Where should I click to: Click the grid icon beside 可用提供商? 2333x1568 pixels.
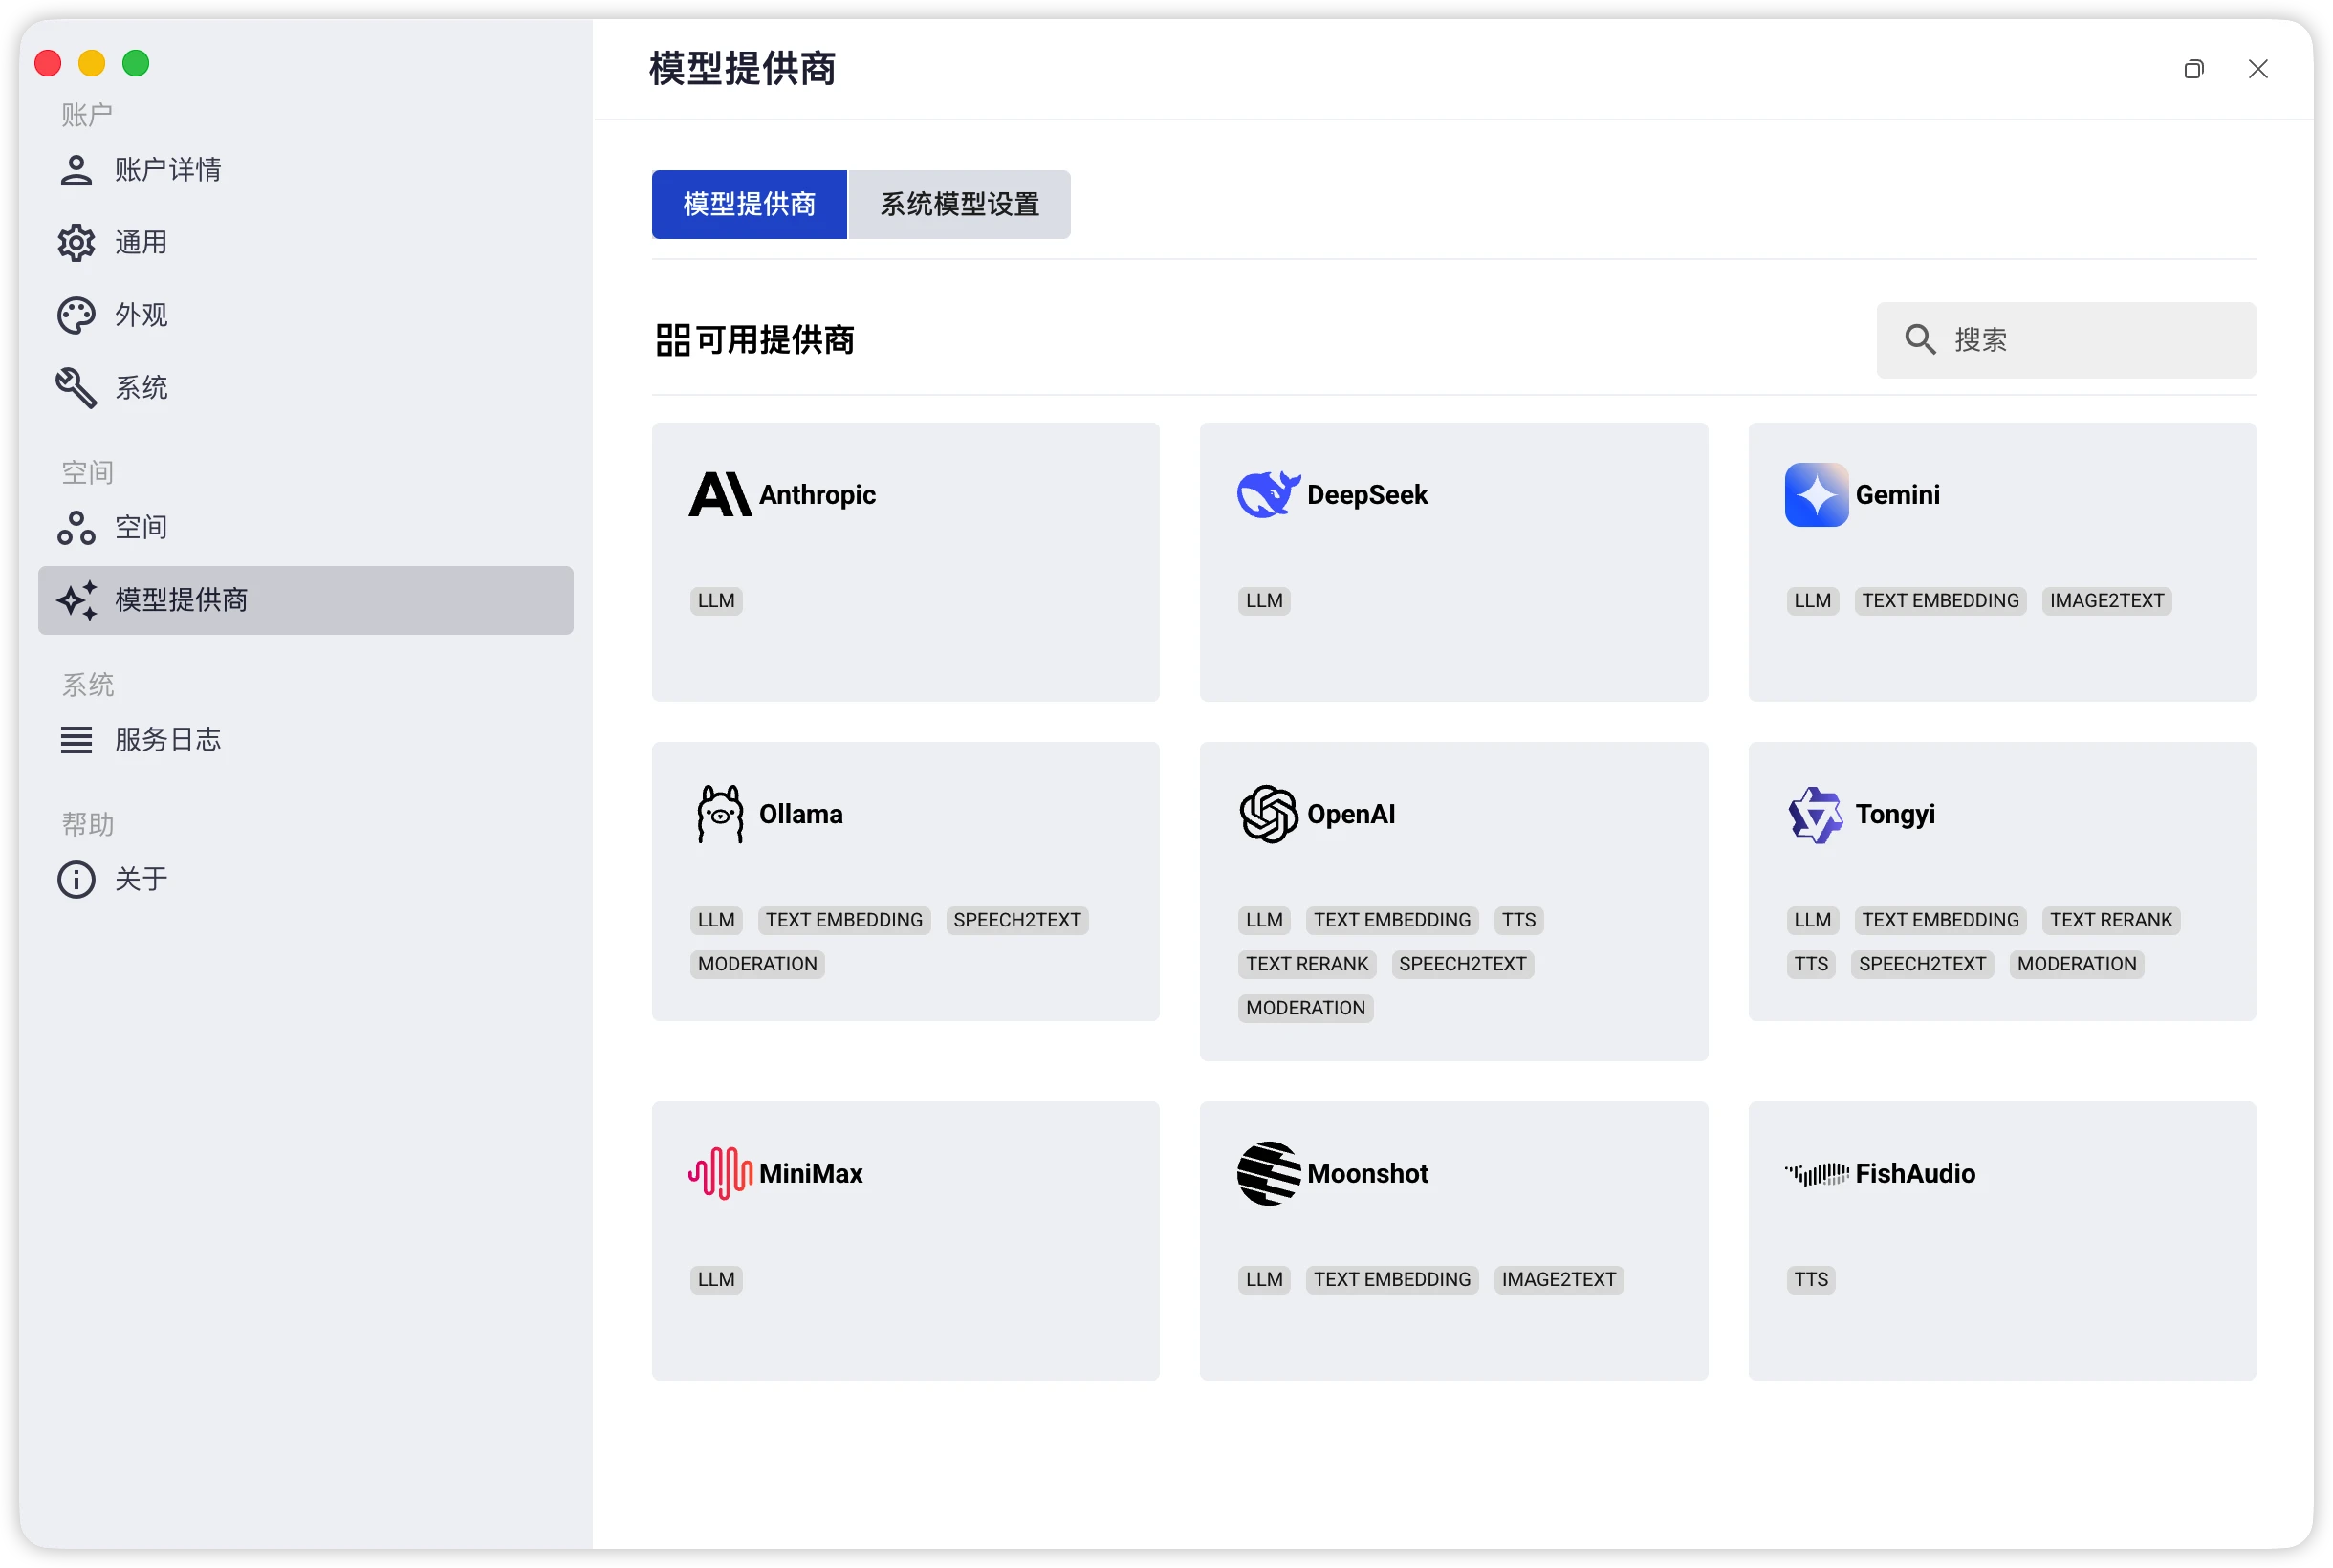point(673,340)
